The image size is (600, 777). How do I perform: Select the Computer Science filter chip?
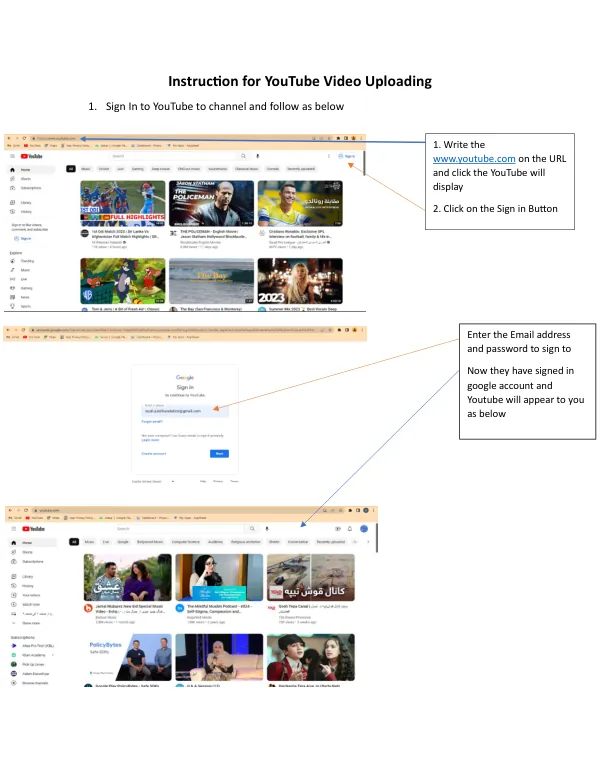186,542
